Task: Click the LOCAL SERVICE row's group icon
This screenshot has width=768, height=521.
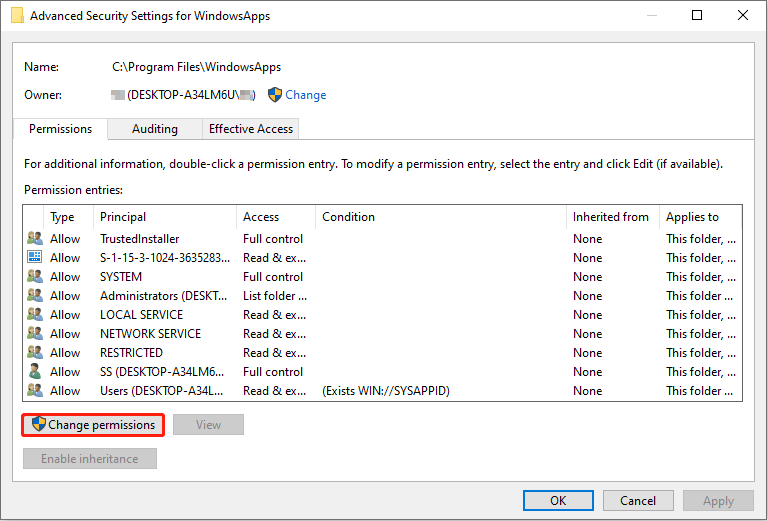Action: coord(35,314)
